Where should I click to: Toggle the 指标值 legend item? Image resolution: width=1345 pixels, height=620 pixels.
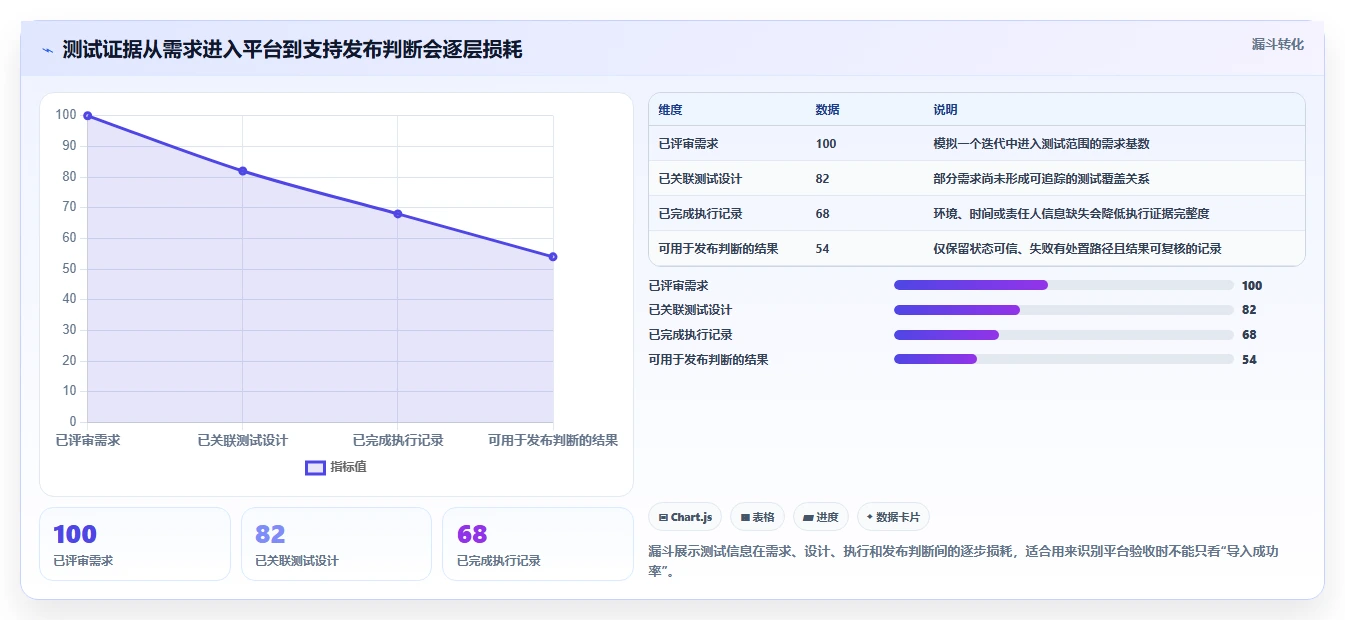pos(336,467)
